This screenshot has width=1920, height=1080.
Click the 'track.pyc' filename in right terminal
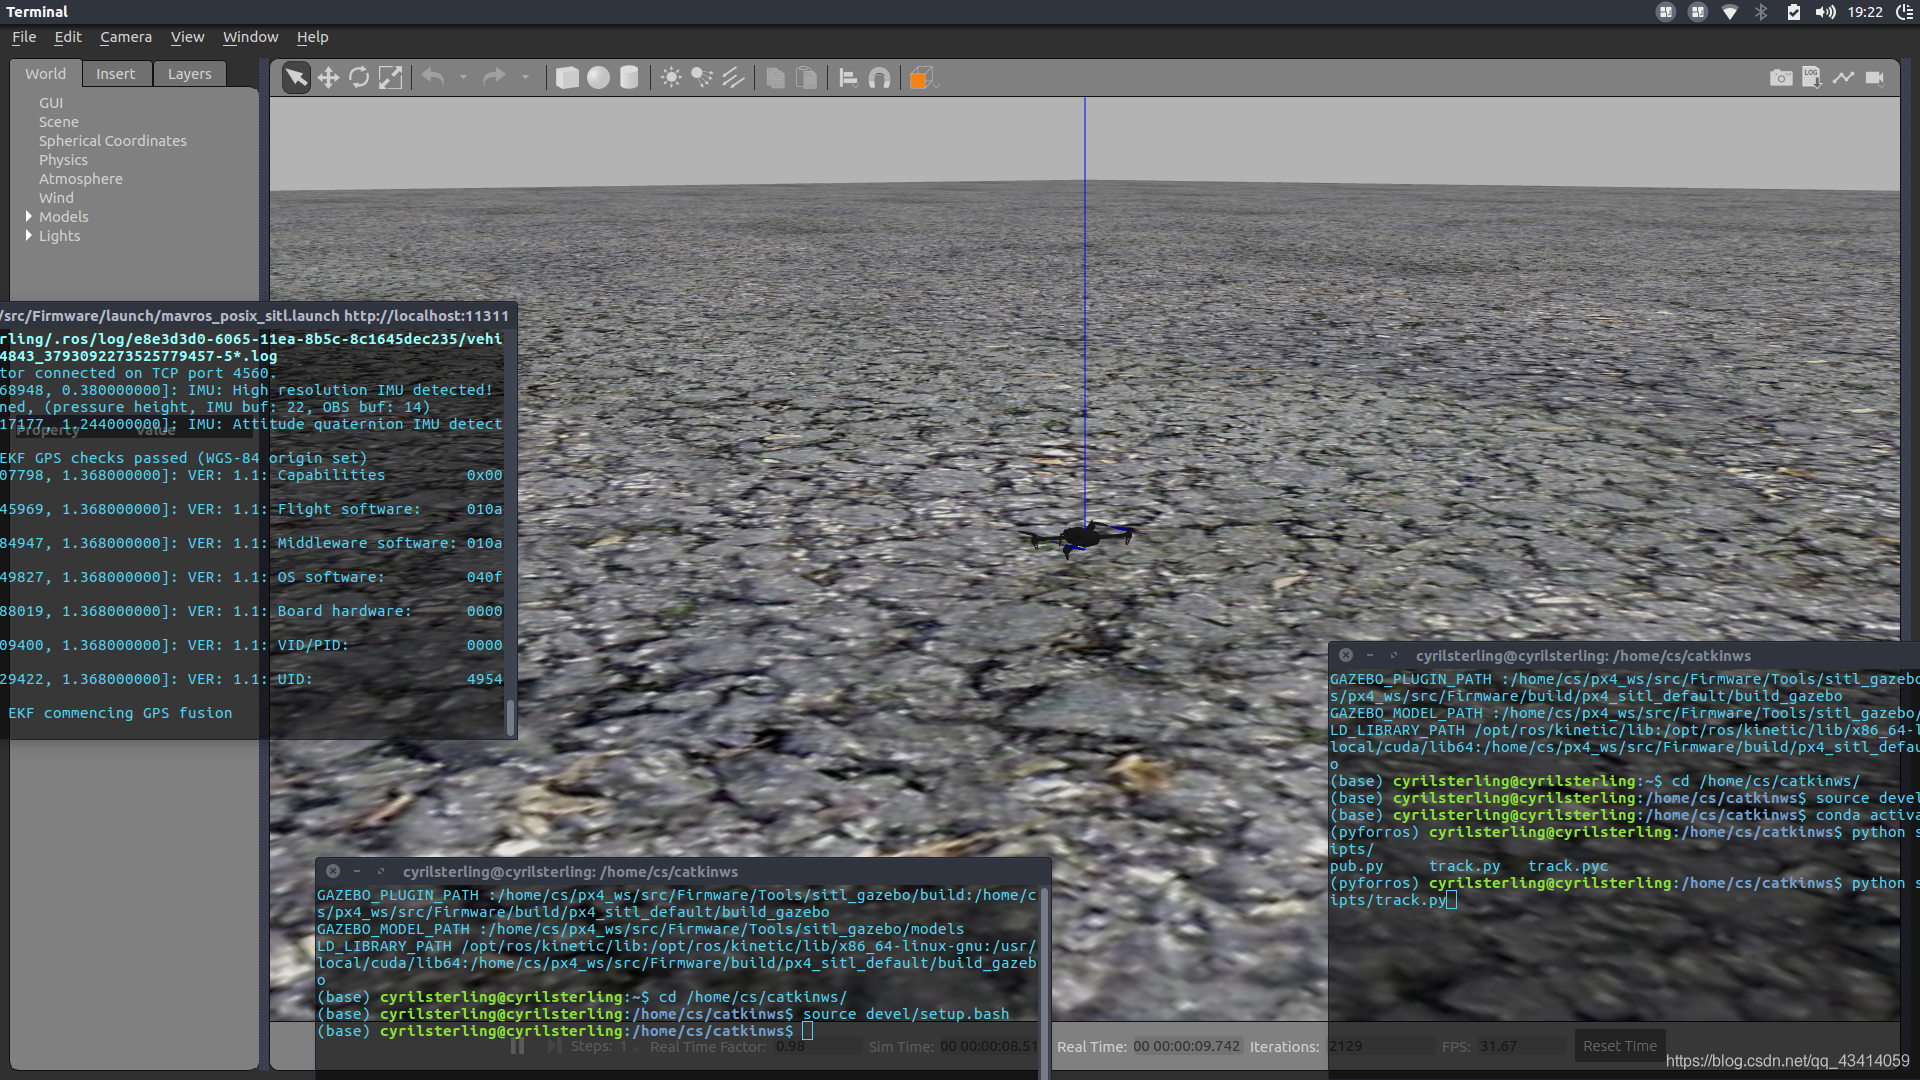pos(1568,867)
